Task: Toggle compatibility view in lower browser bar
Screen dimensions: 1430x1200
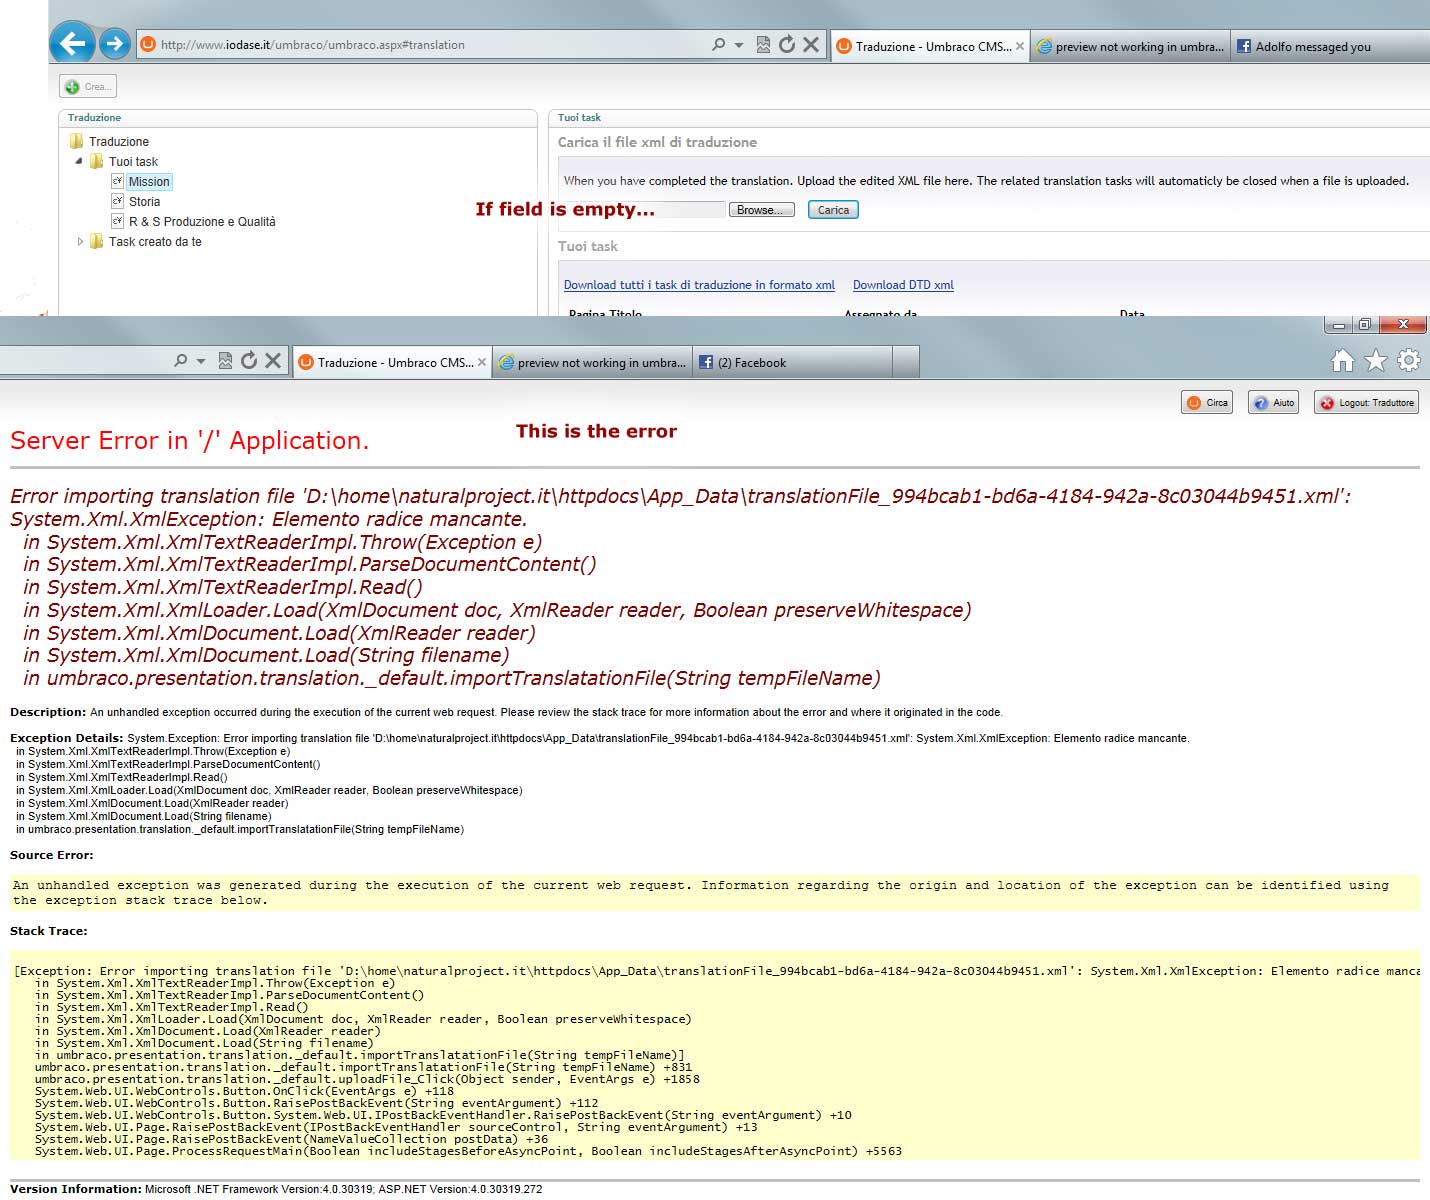Action: point(225,361)
